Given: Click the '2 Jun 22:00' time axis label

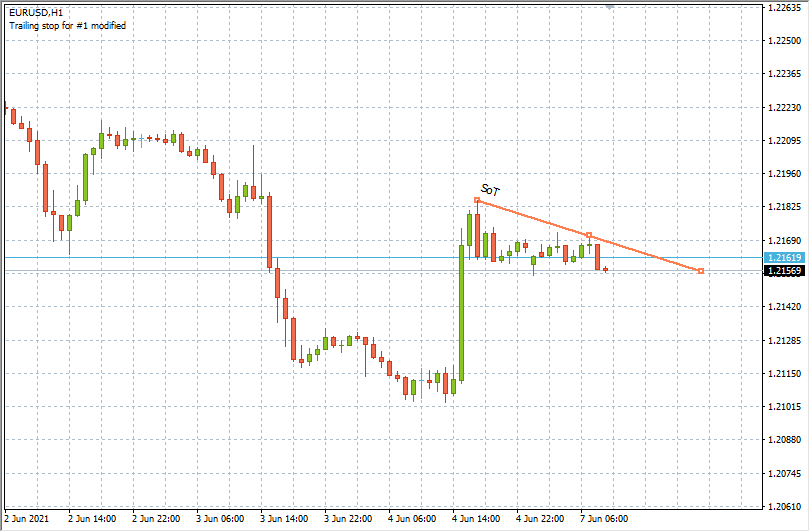Looking at the screenshot, I should 157,519.
